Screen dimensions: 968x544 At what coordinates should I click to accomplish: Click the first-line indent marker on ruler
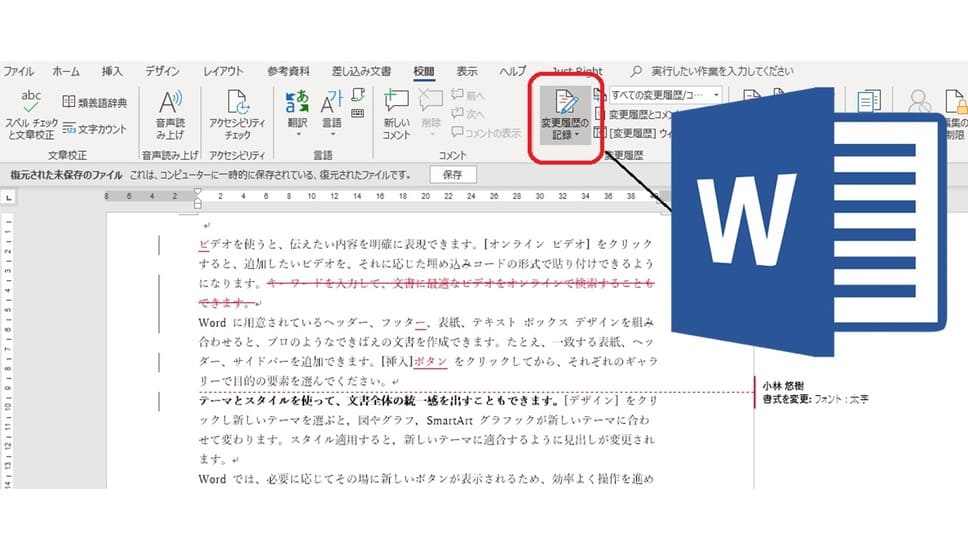click(198, 192)
